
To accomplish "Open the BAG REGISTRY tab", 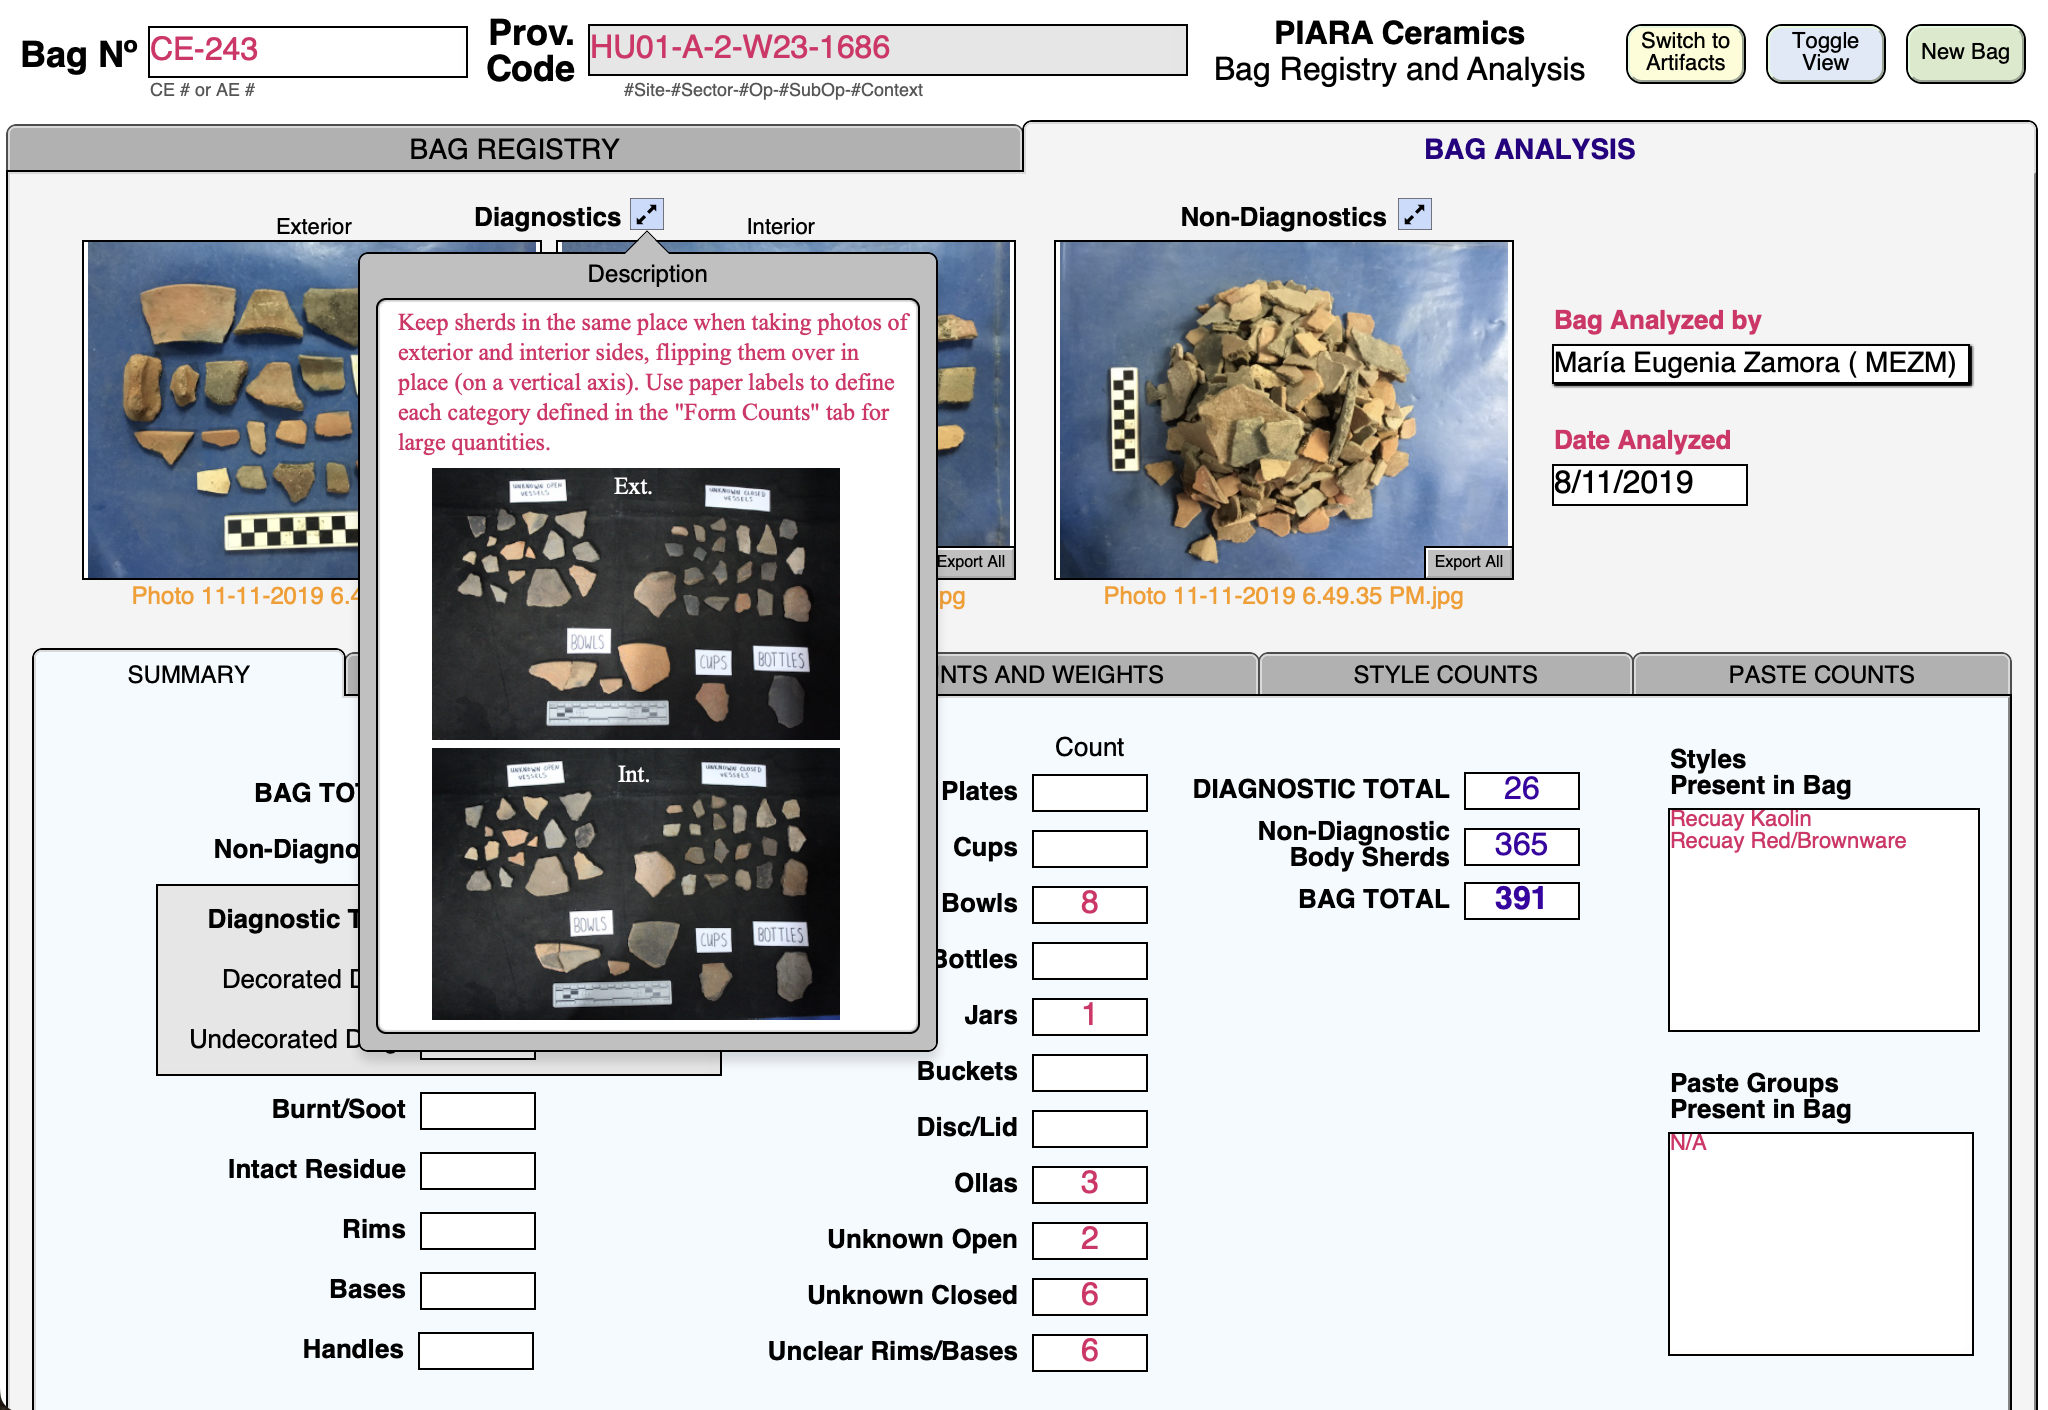I will [x=514, y=149].
